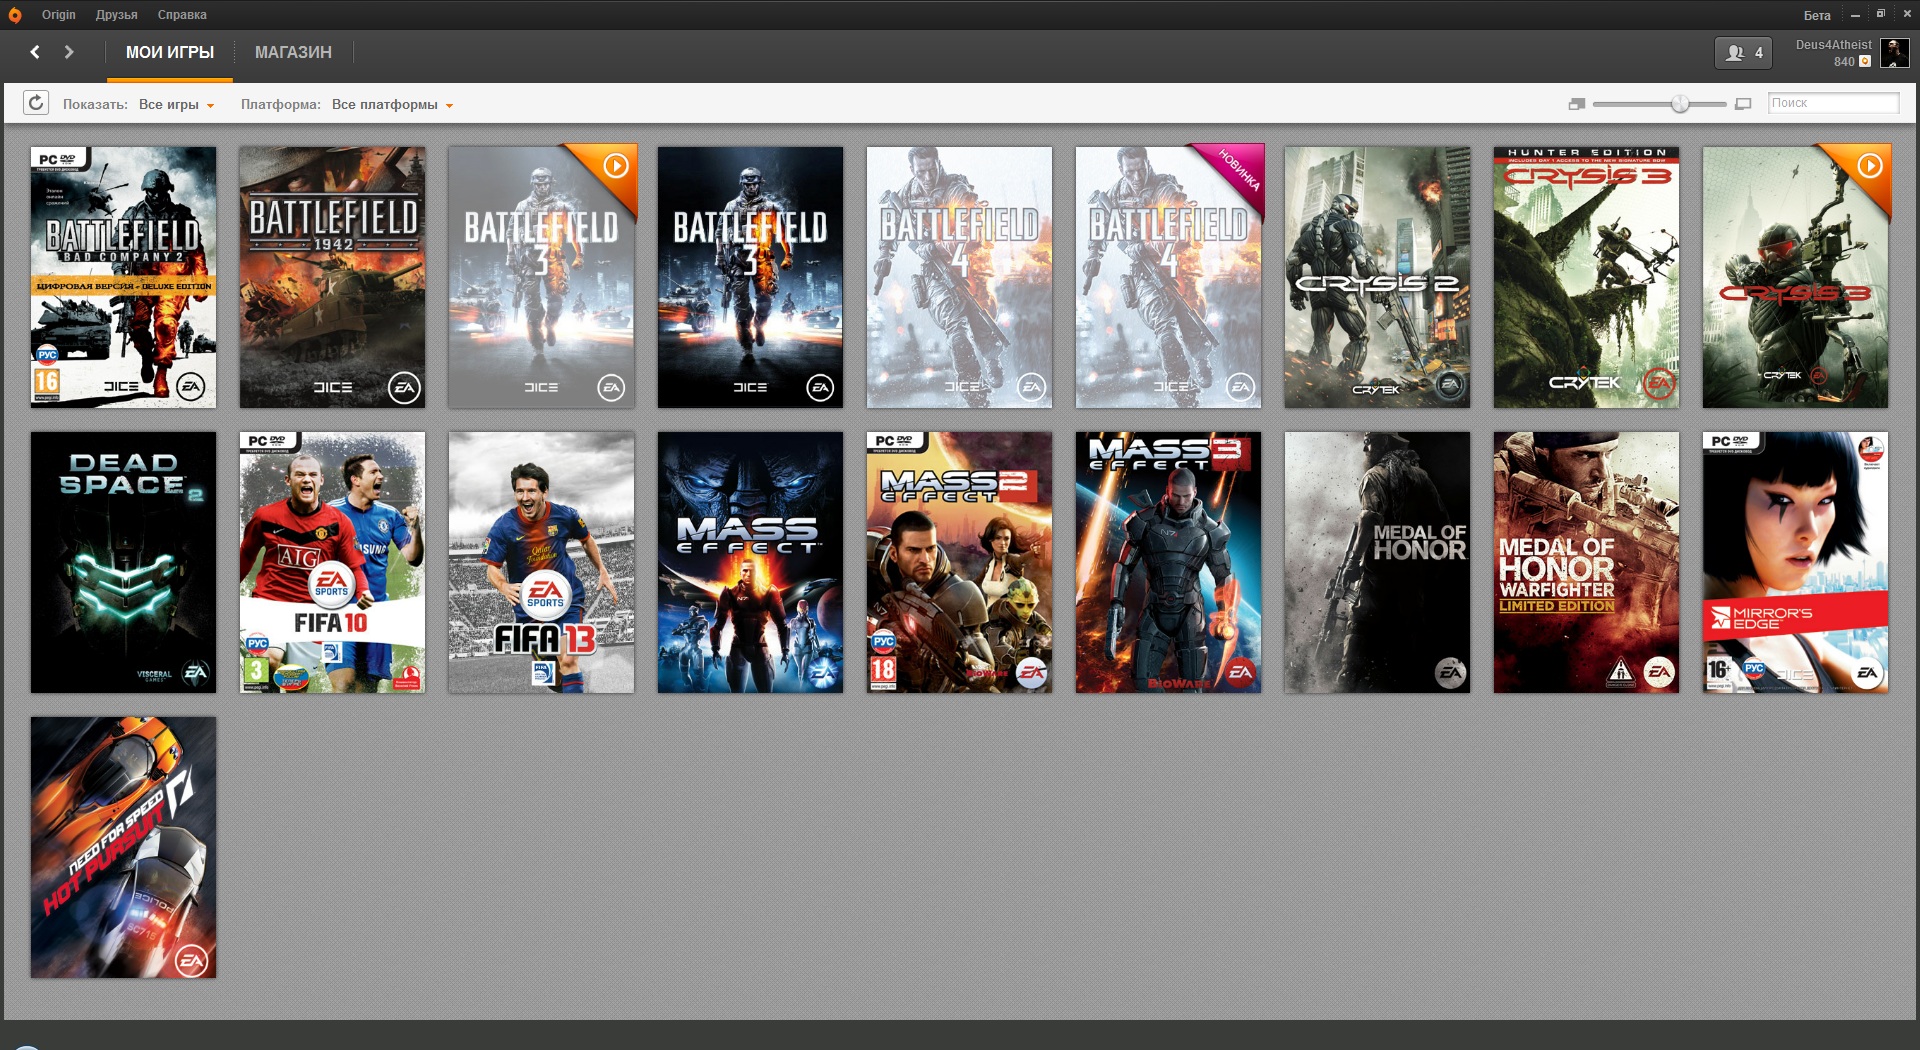Open the Справка menu
Image resolution: width=1920 pixels, height=1050 pixels.
182,15
